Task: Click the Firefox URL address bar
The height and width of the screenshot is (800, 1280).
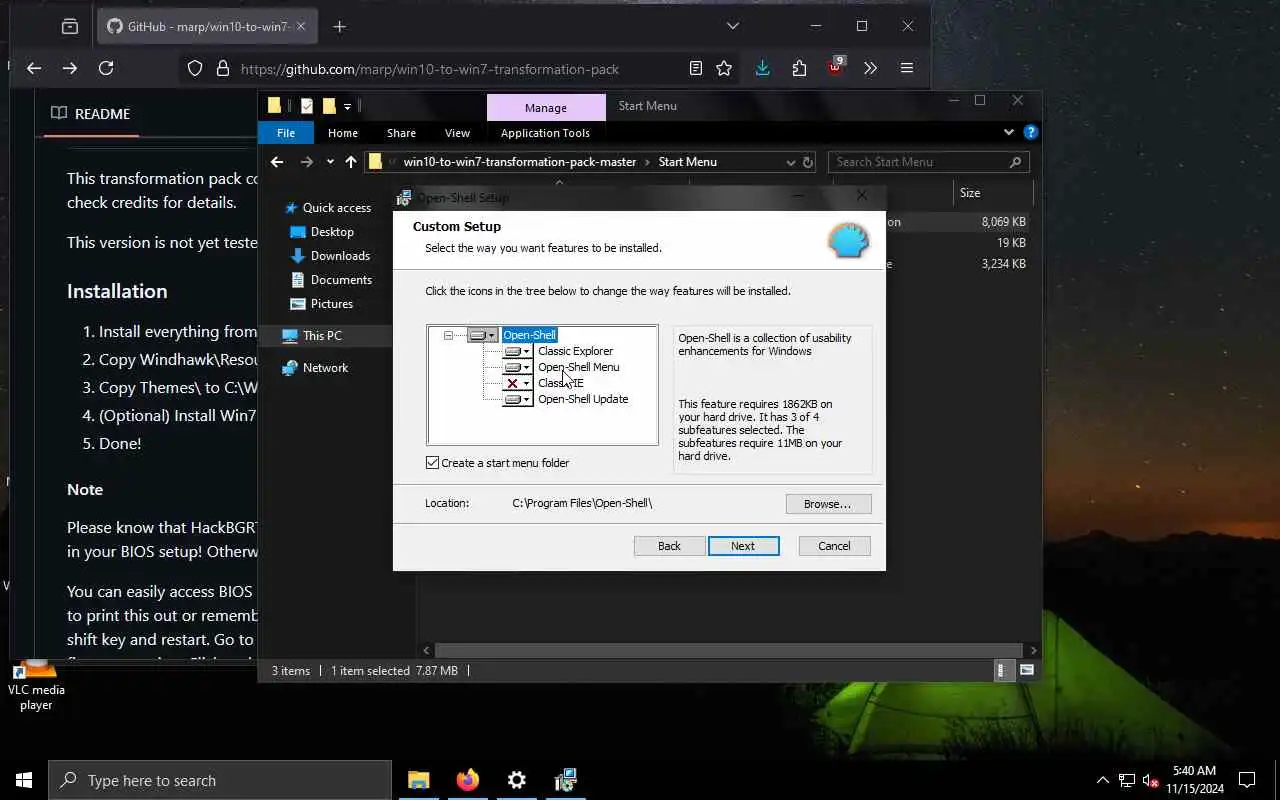Action: coord(430,69)
